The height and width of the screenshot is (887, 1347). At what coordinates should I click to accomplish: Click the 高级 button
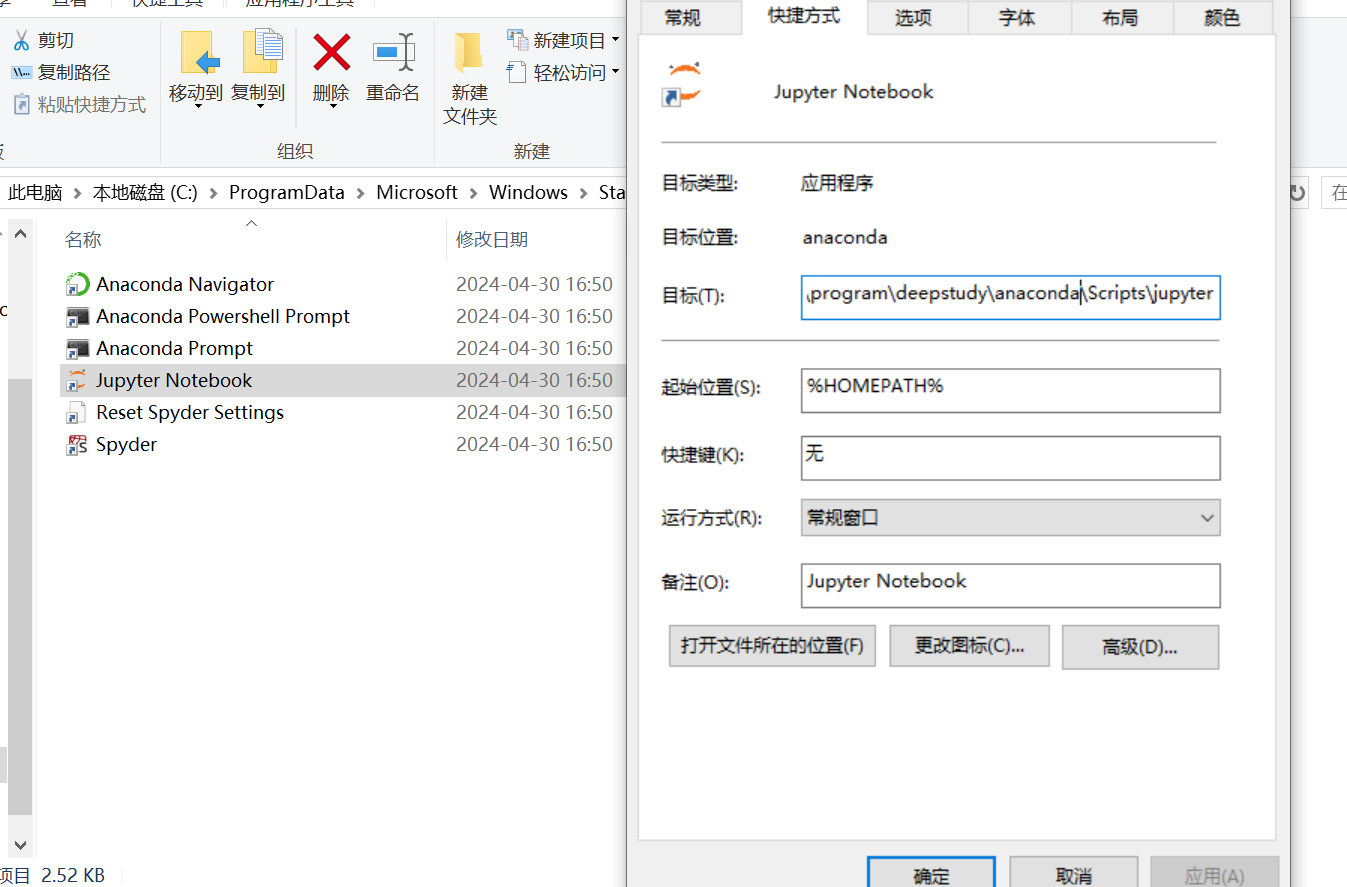coord(1140,647)
